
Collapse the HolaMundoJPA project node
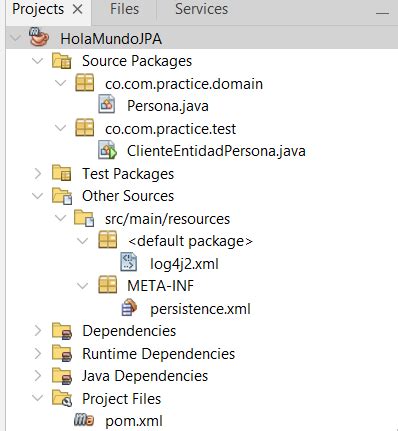[x=15, y=38]
